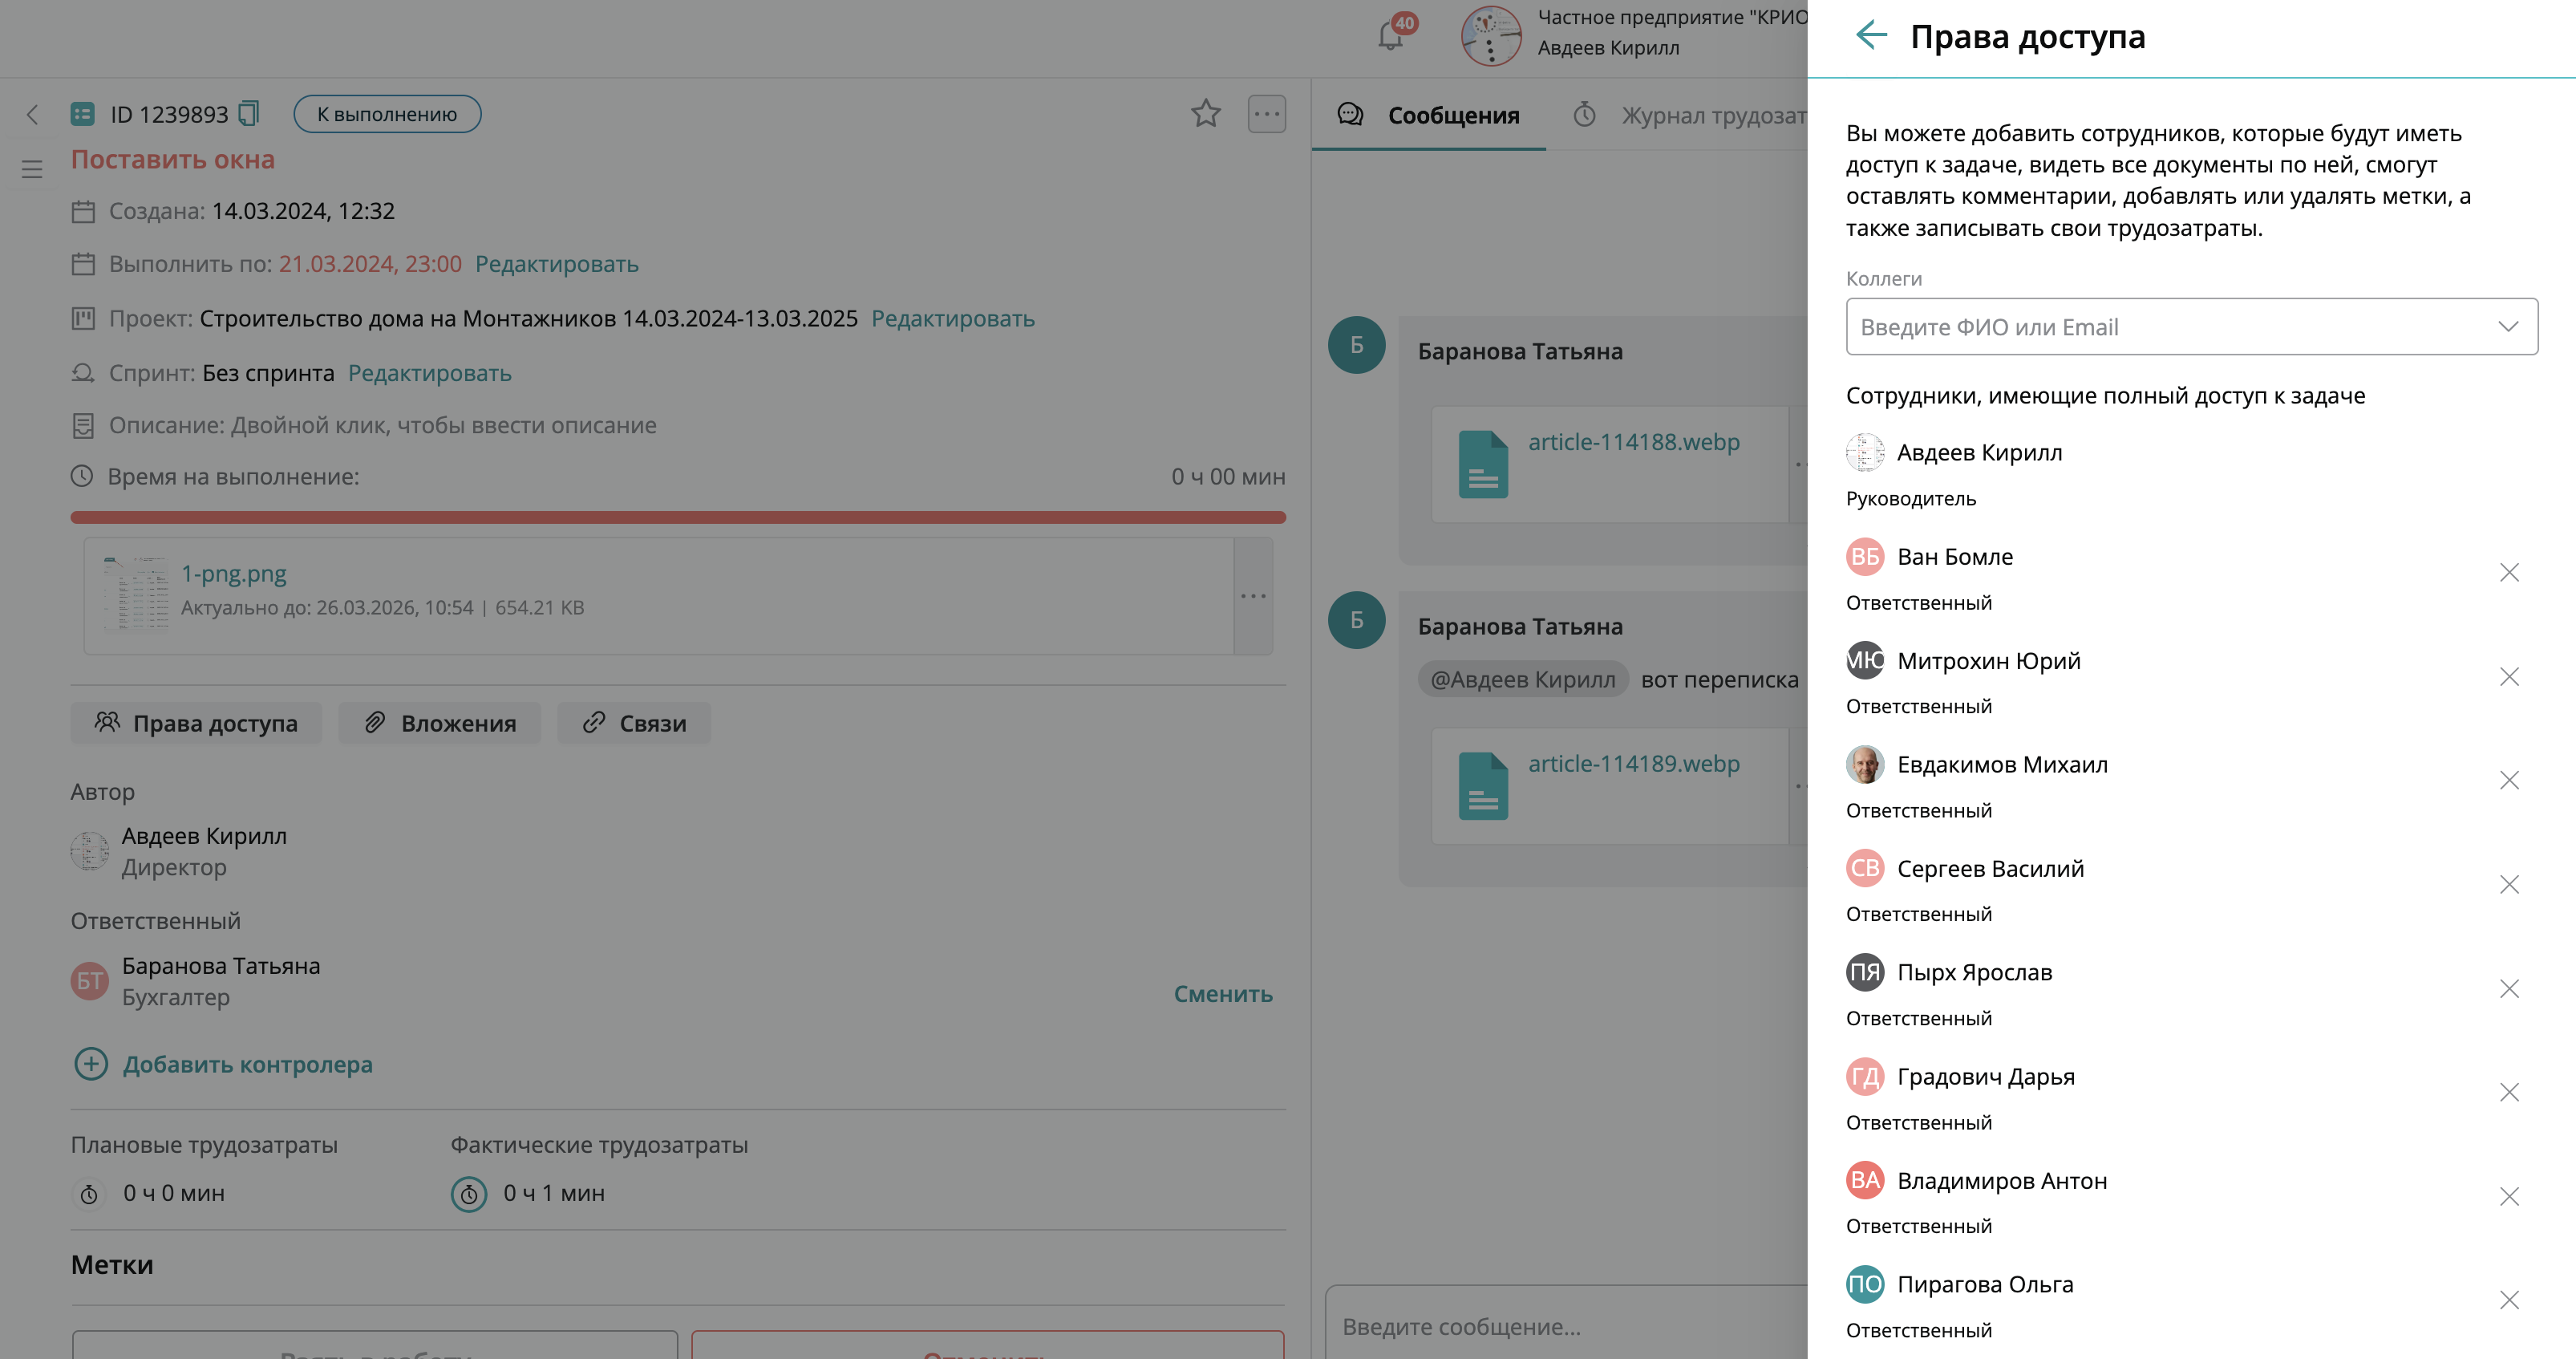
Task: Remove Пирагова Ольга from access list
Action: point(2508,1300)
